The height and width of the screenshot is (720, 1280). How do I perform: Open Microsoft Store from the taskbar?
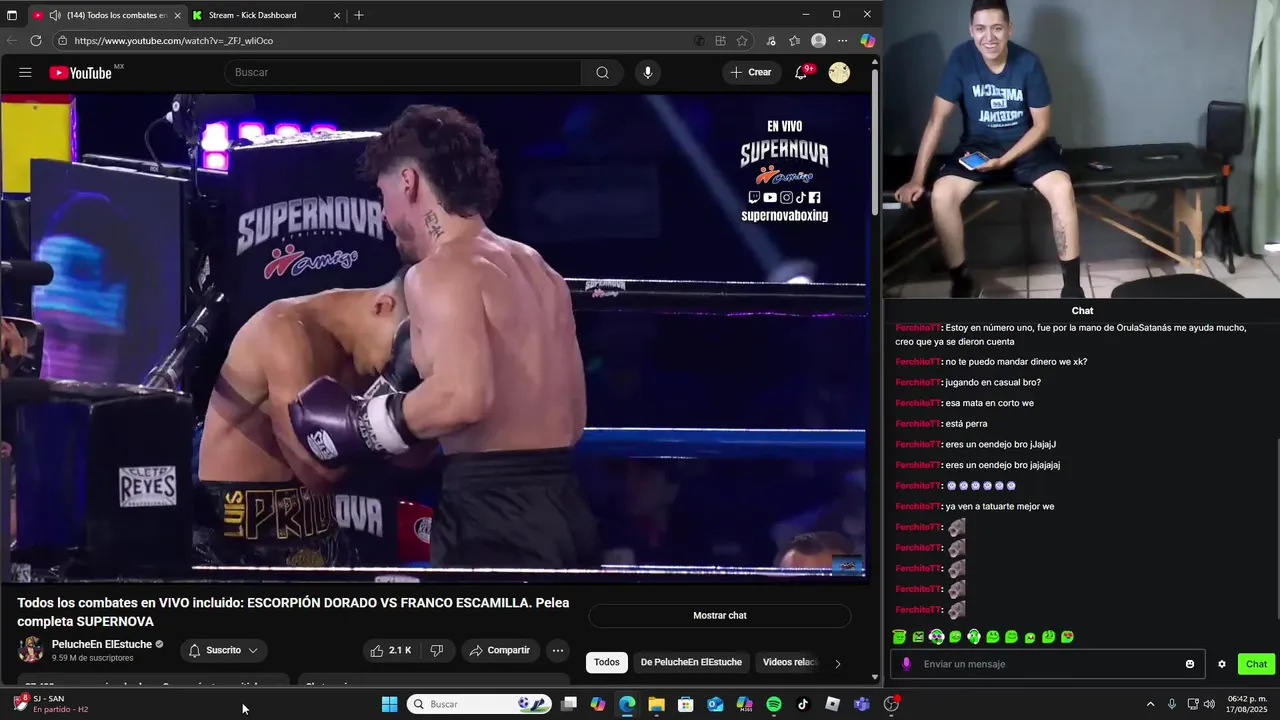click(686, 704)
